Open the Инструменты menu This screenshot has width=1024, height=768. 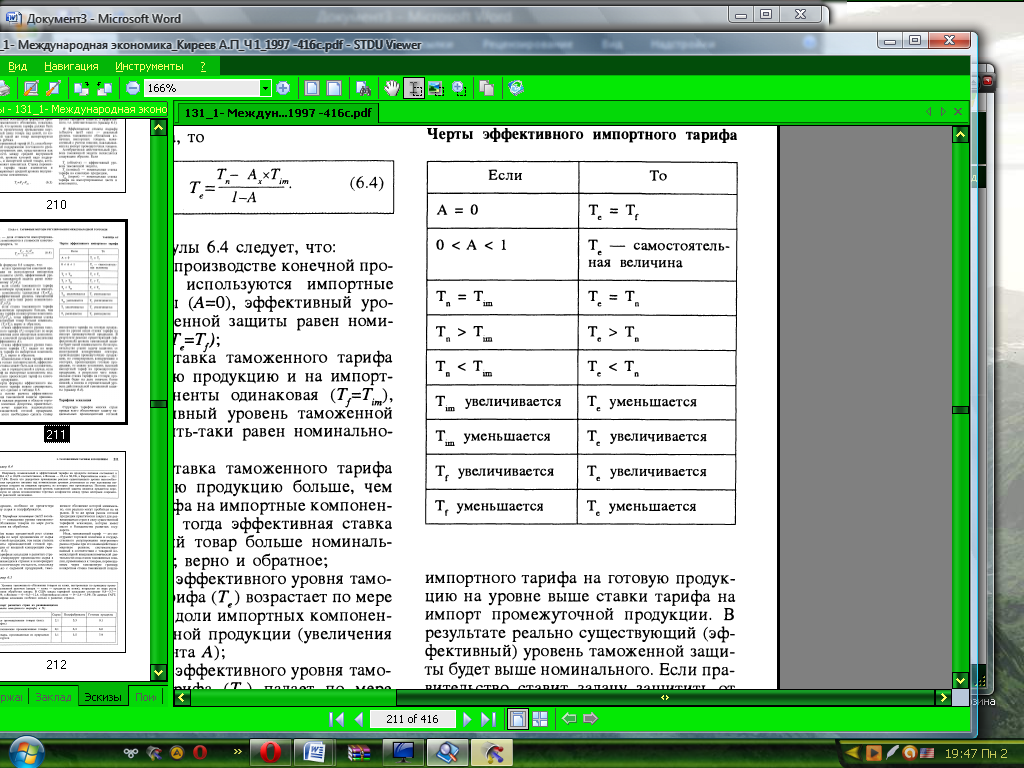(x=150, y=66)
